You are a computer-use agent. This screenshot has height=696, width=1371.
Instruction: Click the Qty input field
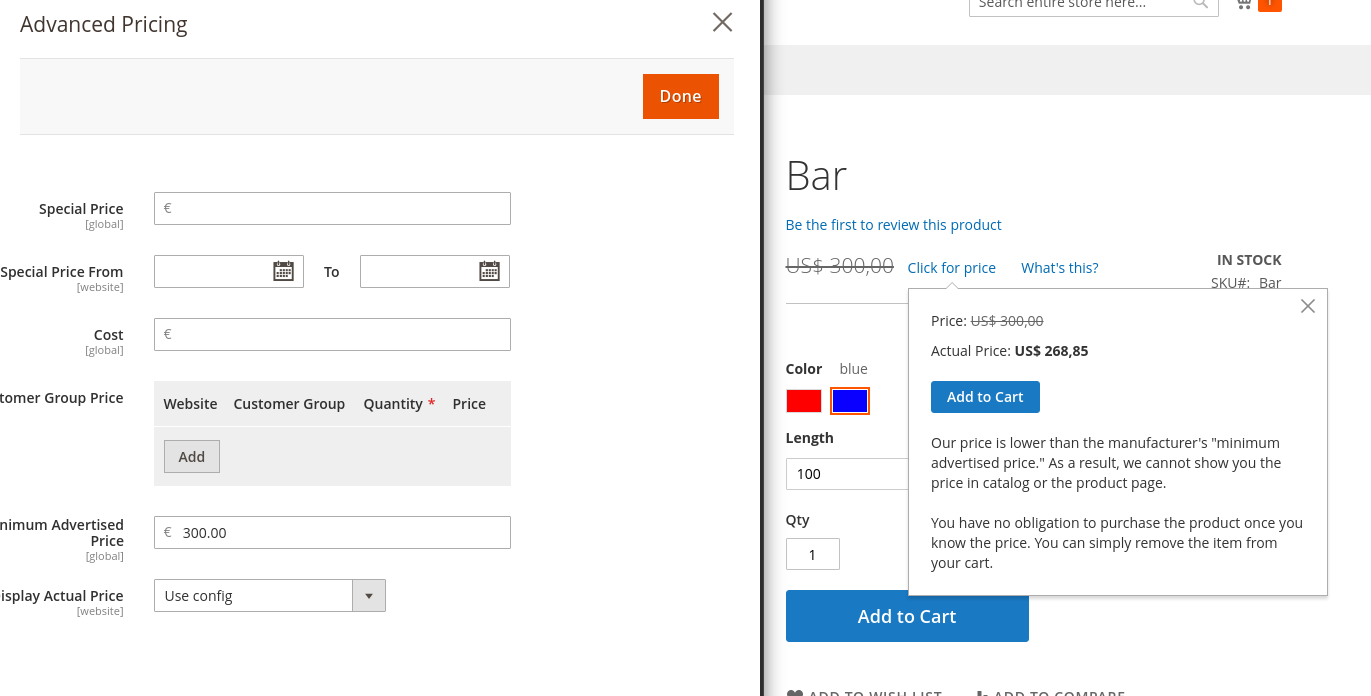(813, 554)
